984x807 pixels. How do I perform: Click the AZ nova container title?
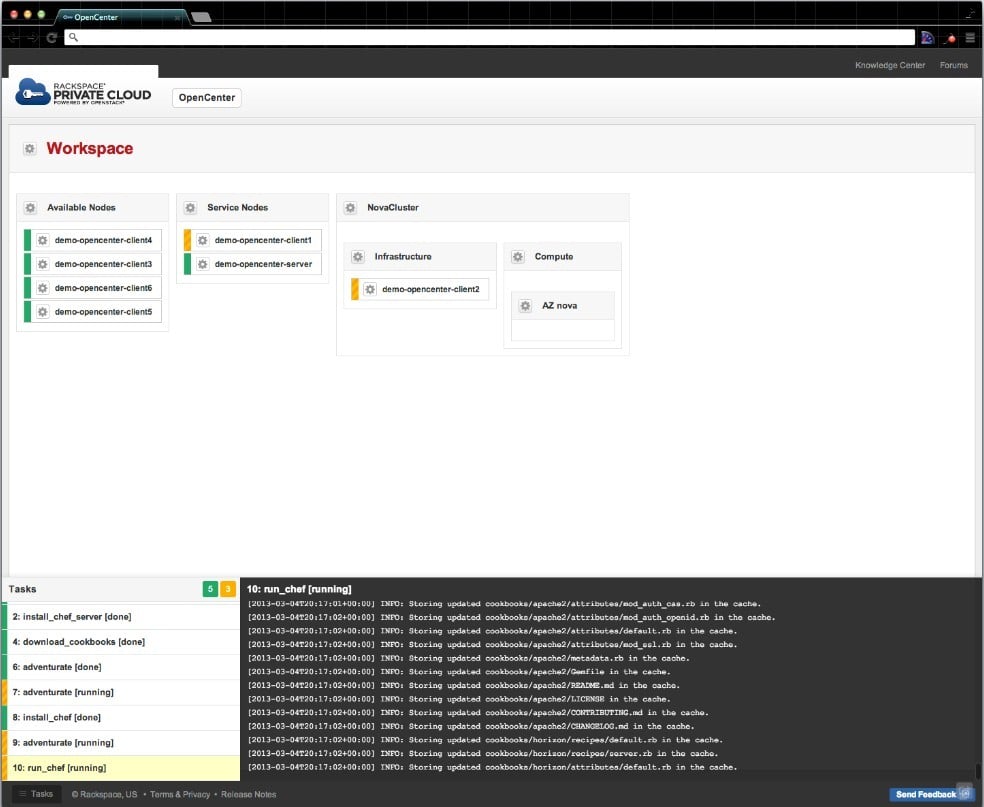tap(560, 306)
